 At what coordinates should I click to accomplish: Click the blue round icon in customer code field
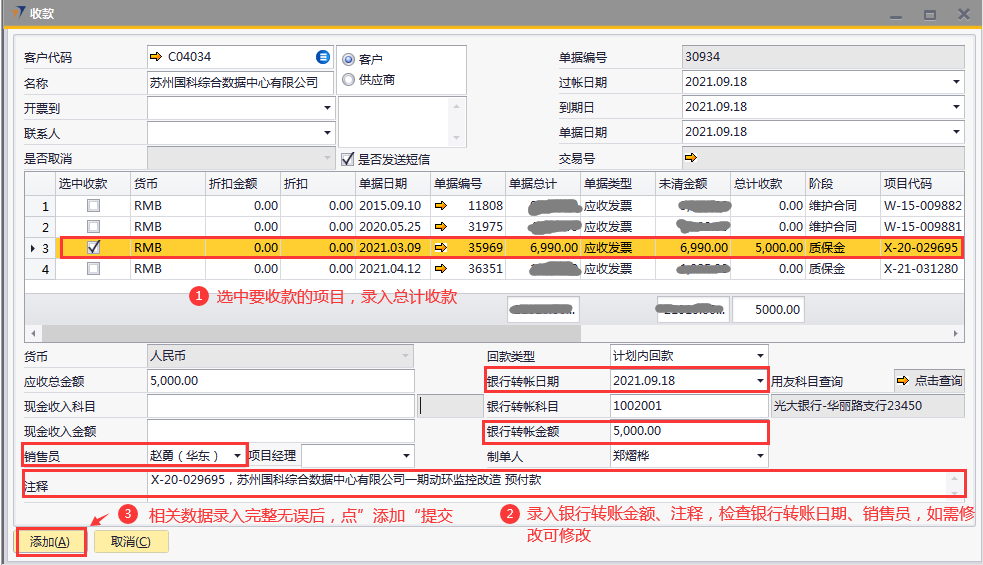[x=323, y=57]
